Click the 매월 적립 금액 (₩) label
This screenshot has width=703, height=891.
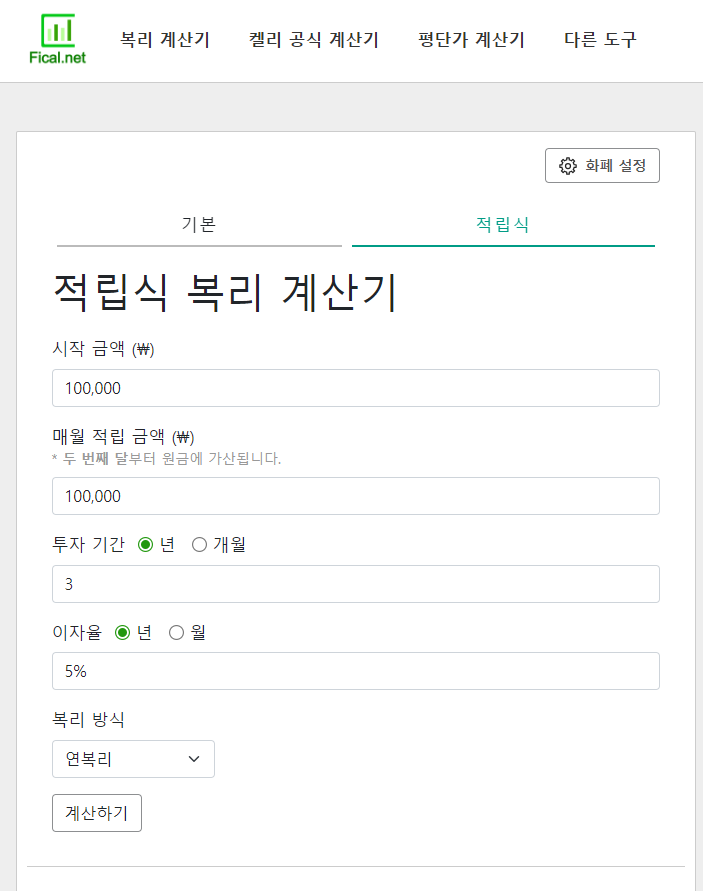(123, 436)
